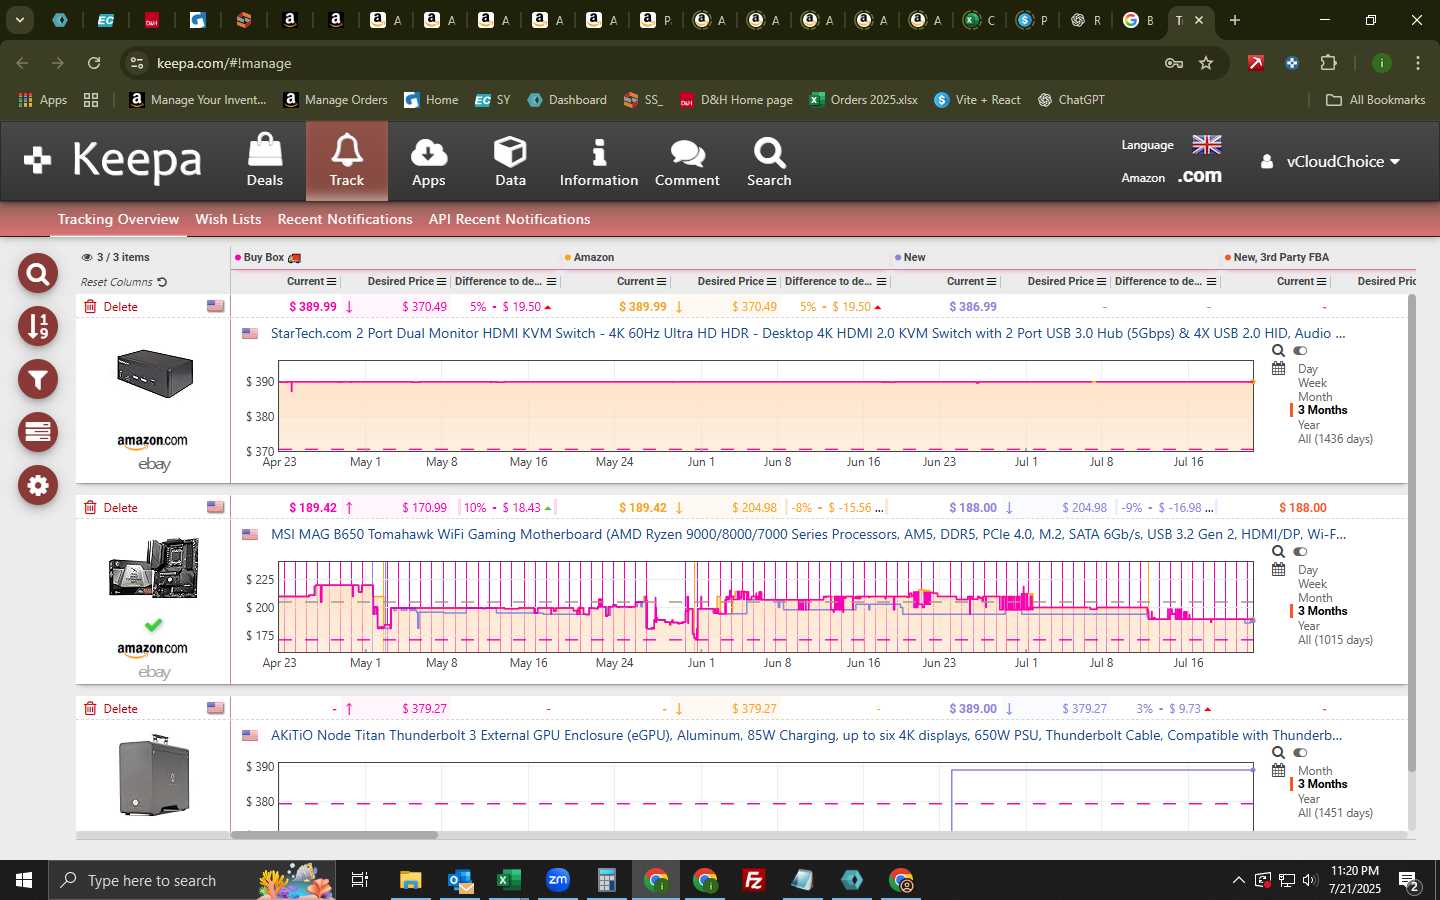Image resolution: width=1440 pixels, height=900 pixels.
Task: Open tracking settings gear in sidebar
Action: 38,485
